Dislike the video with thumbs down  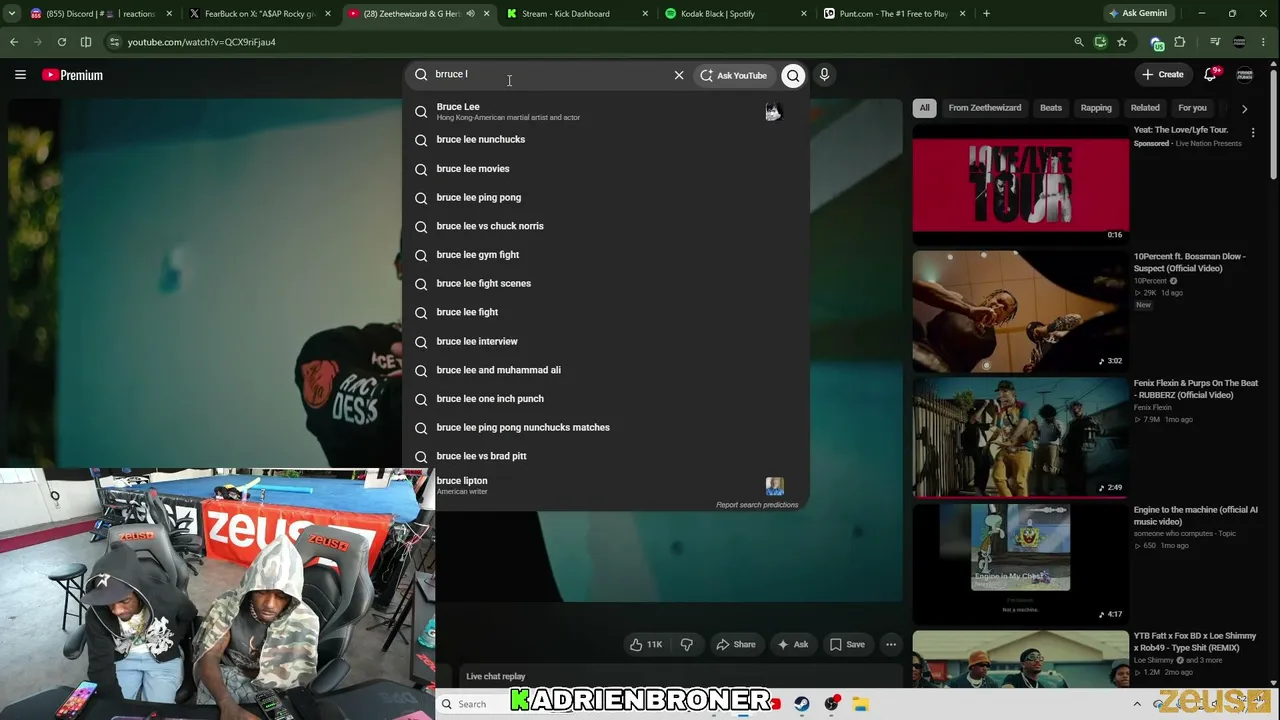point(687,645)
